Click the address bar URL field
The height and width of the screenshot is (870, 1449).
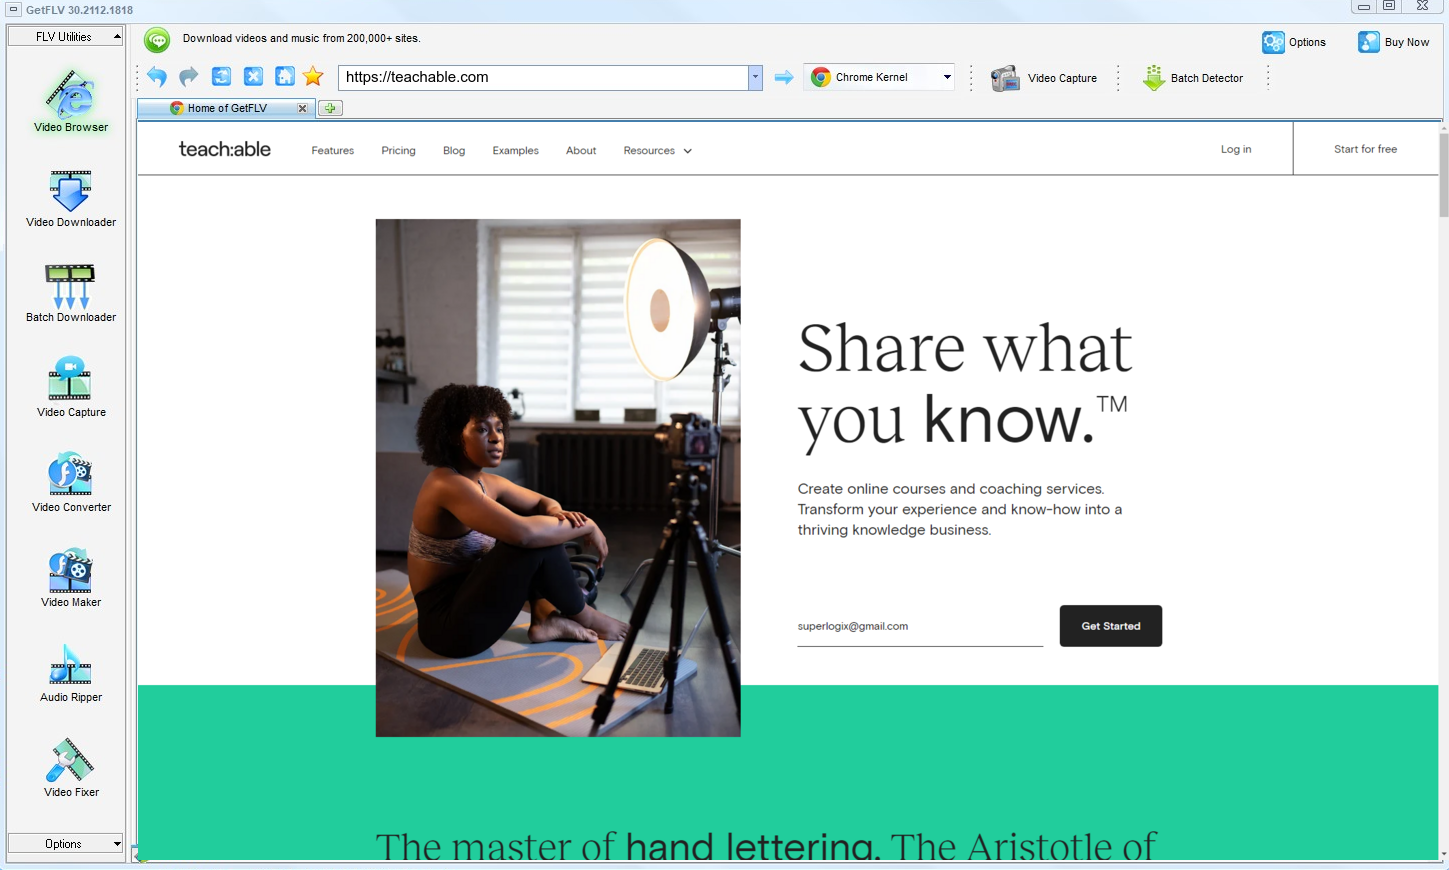pos(544,77)
